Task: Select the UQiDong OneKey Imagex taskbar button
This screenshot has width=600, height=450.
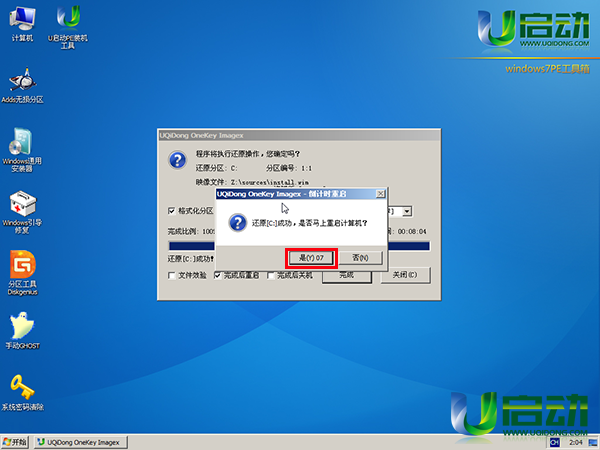Action: [81, 443]
